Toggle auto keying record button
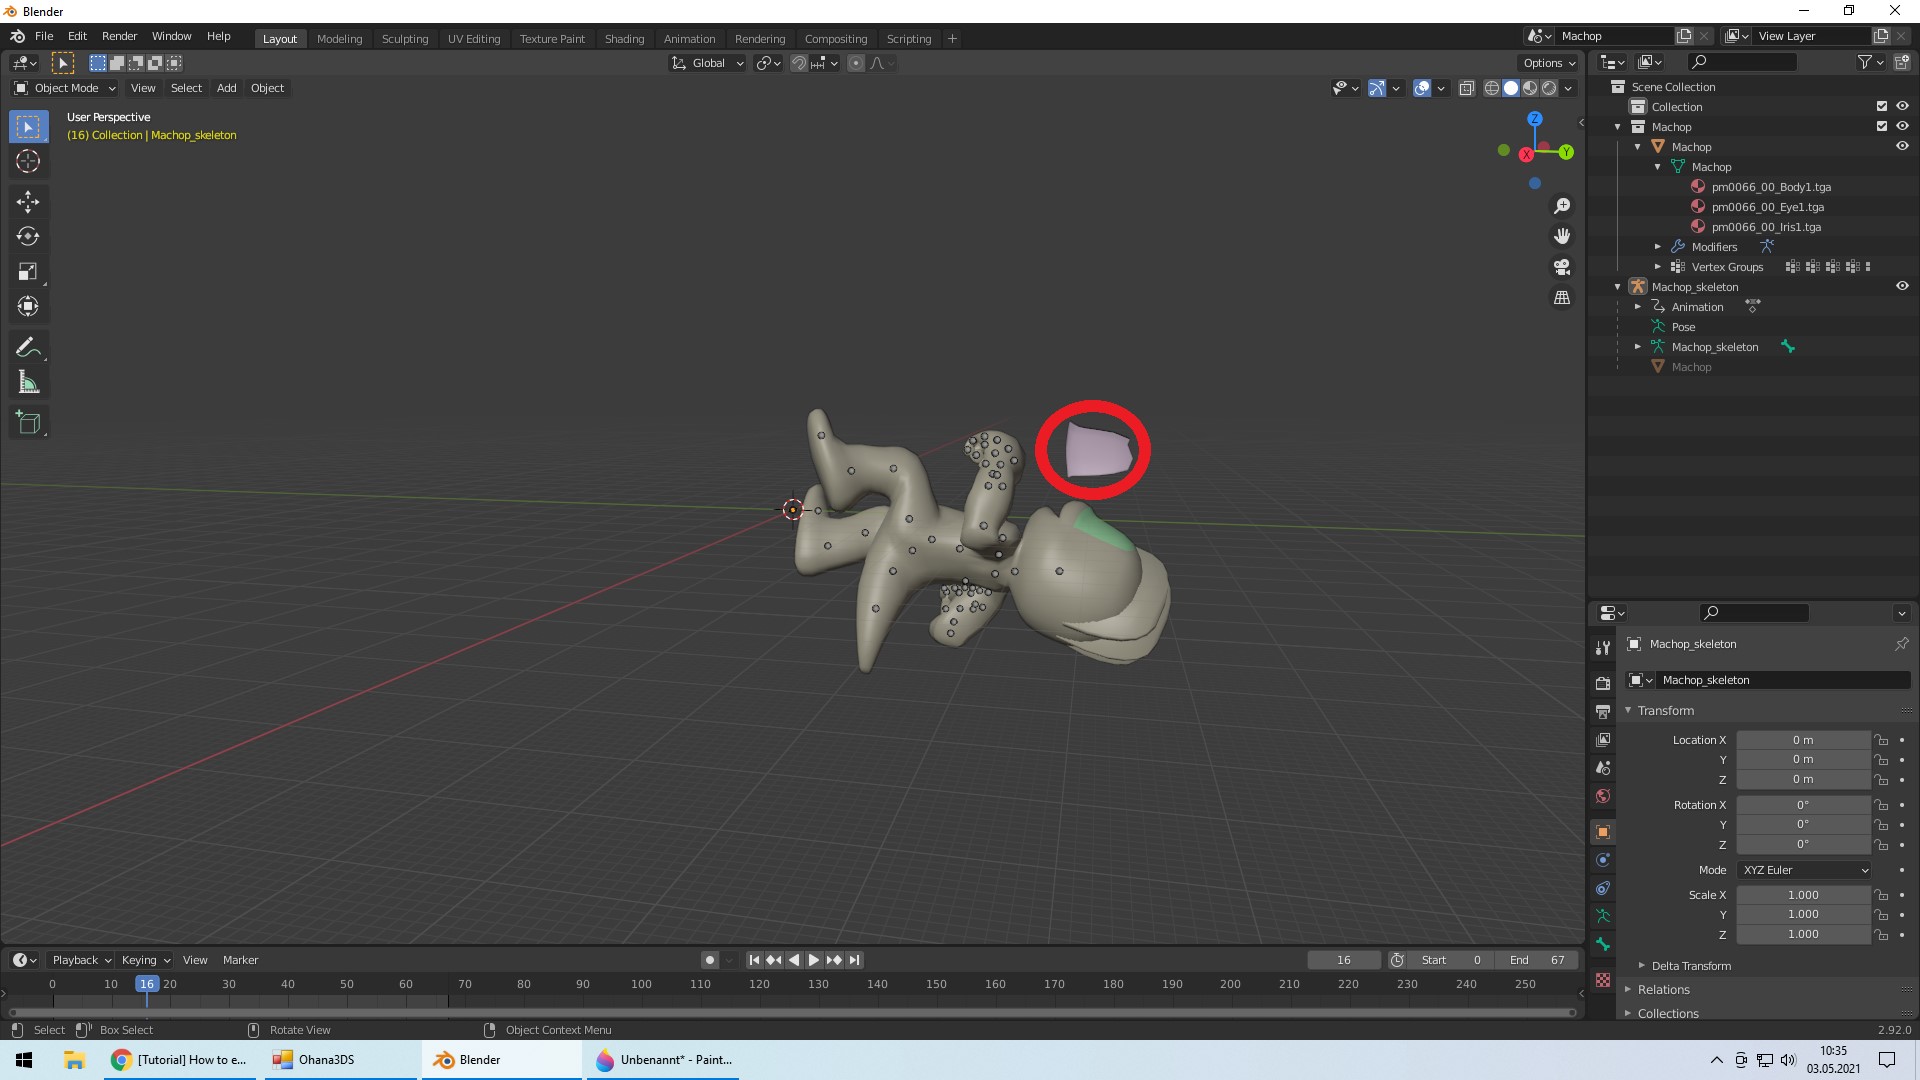Screen dimensions: 1920x1080 click(x=710, y=960)
